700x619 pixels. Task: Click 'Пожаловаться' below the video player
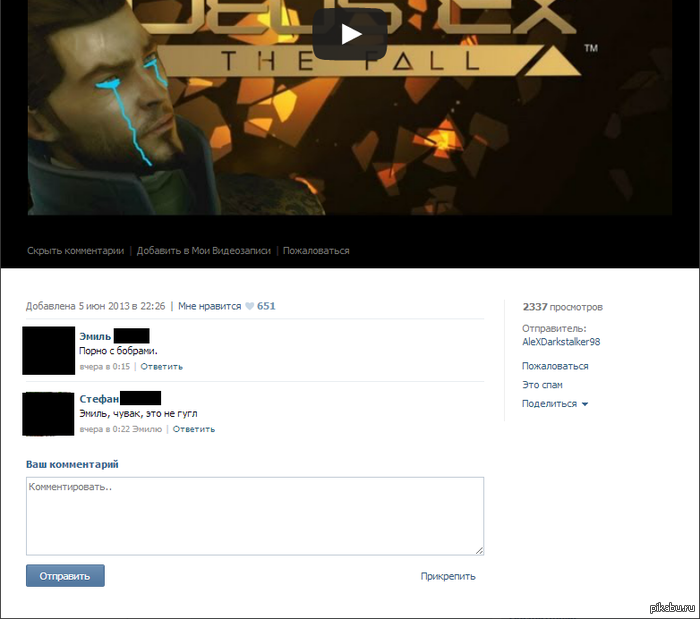point(316,251)
